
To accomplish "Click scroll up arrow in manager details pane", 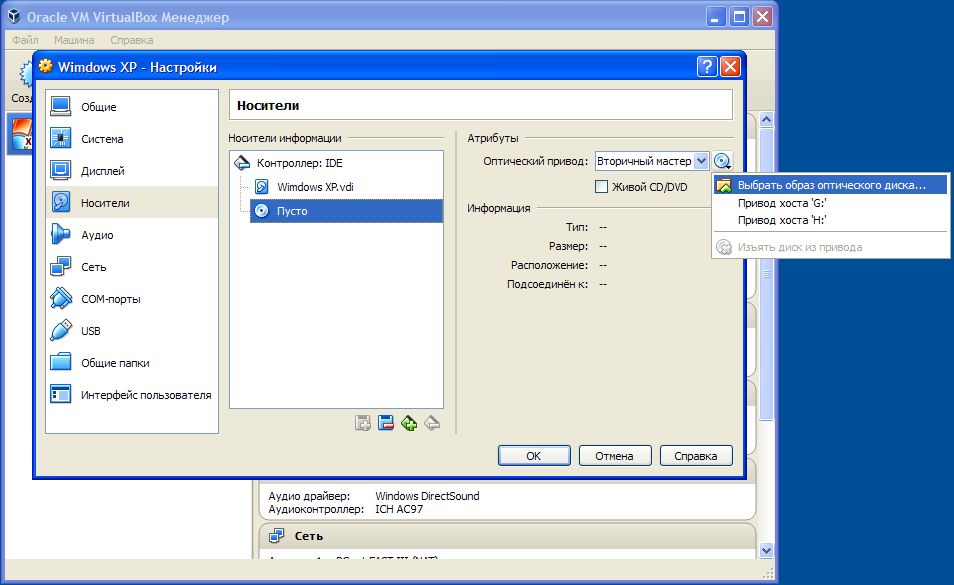I will [x=767, y=119].
